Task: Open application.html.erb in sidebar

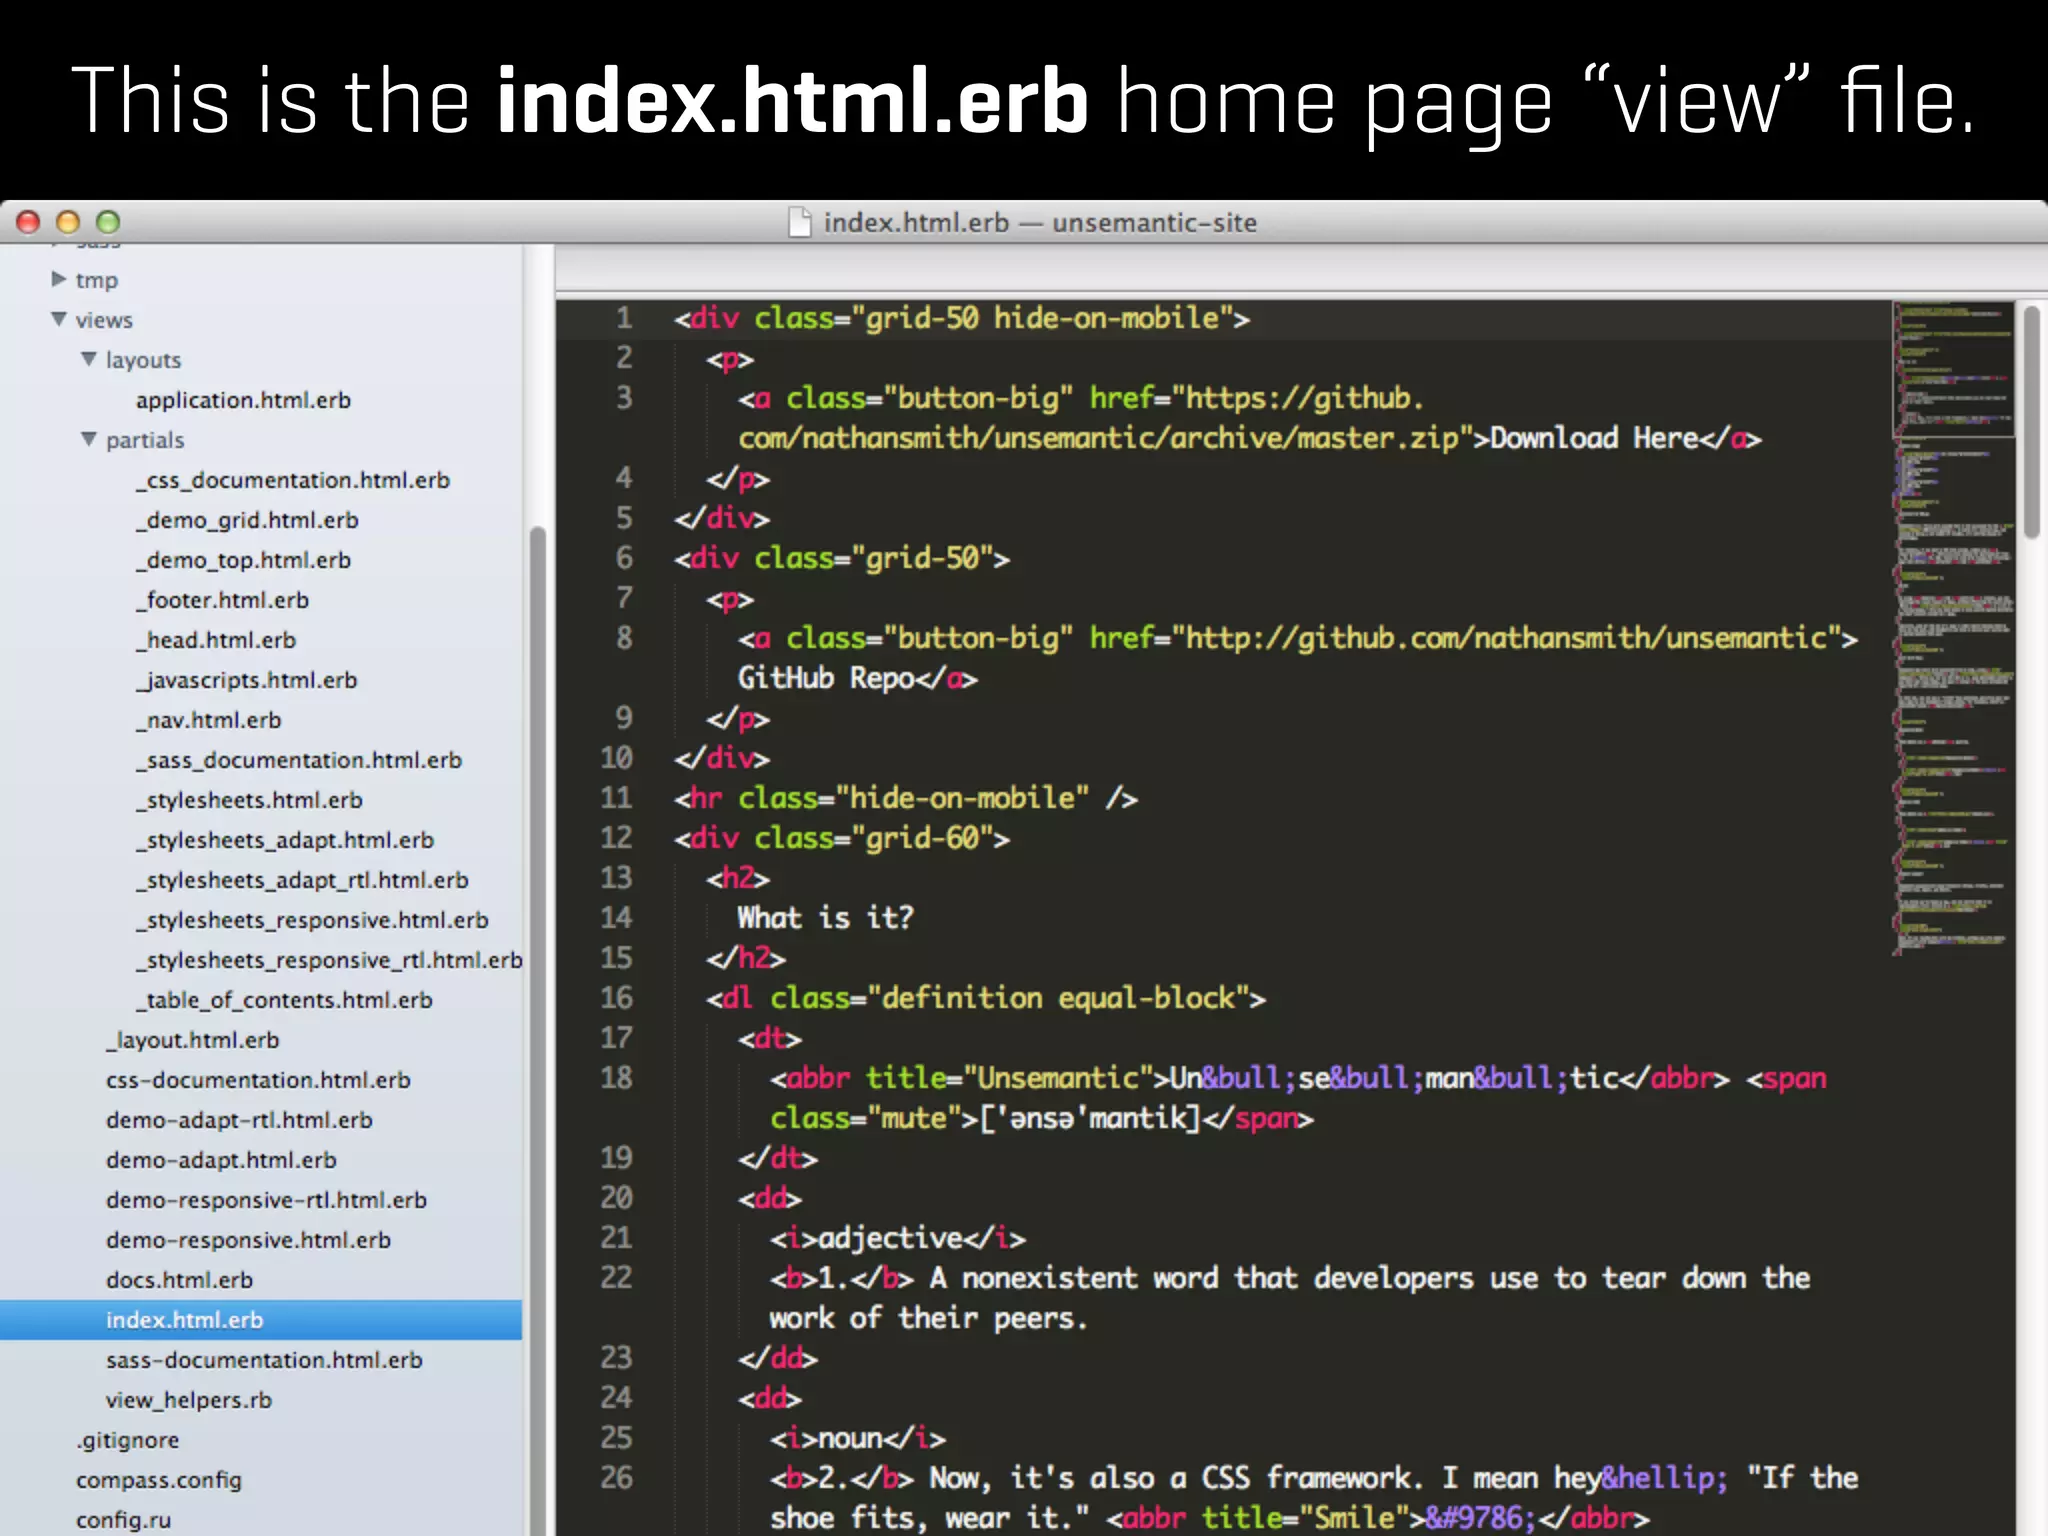Action: pos(243,400)
